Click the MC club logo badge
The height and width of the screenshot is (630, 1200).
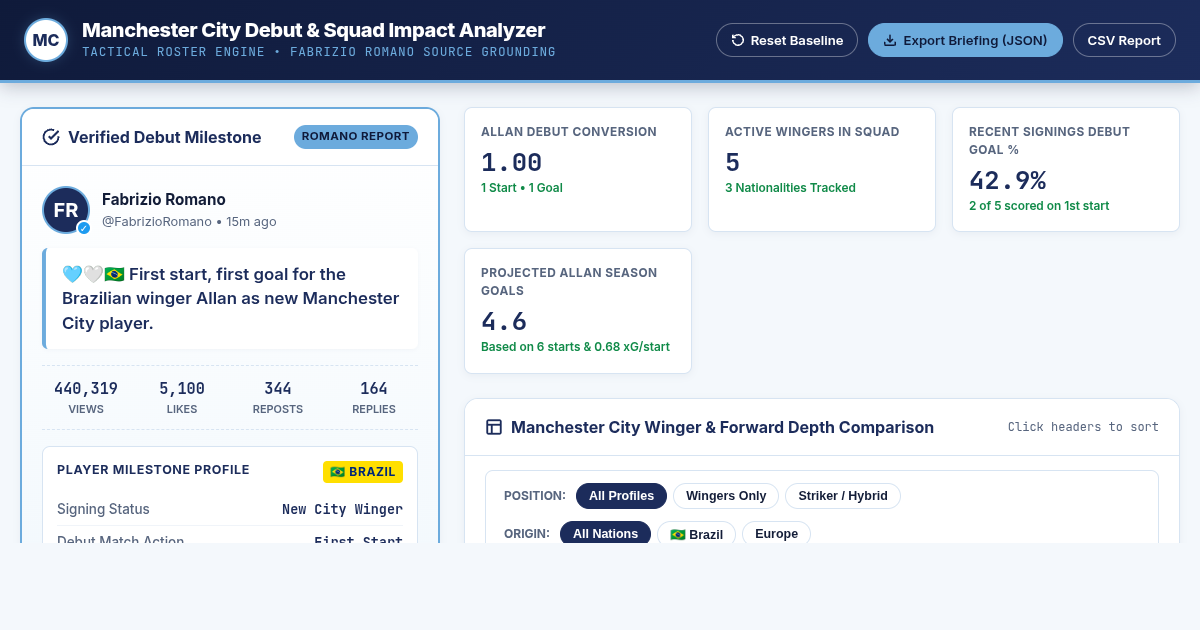(x=46, y=40)
